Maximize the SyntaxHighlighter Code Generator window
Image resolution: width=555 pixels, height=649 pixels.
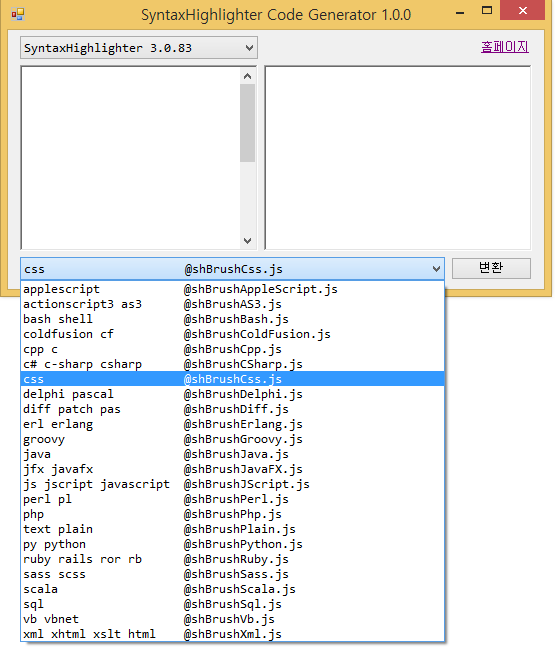tap(487, 10)
